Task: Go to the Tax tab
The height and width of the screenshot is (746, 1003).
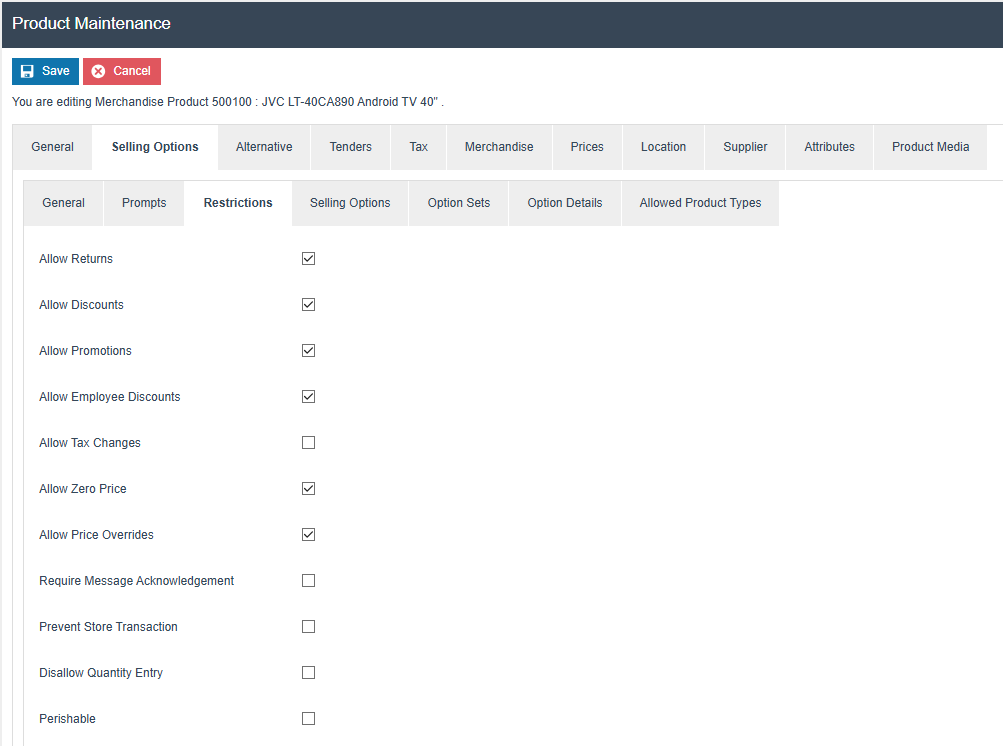Action: click(x=418, y=147)
